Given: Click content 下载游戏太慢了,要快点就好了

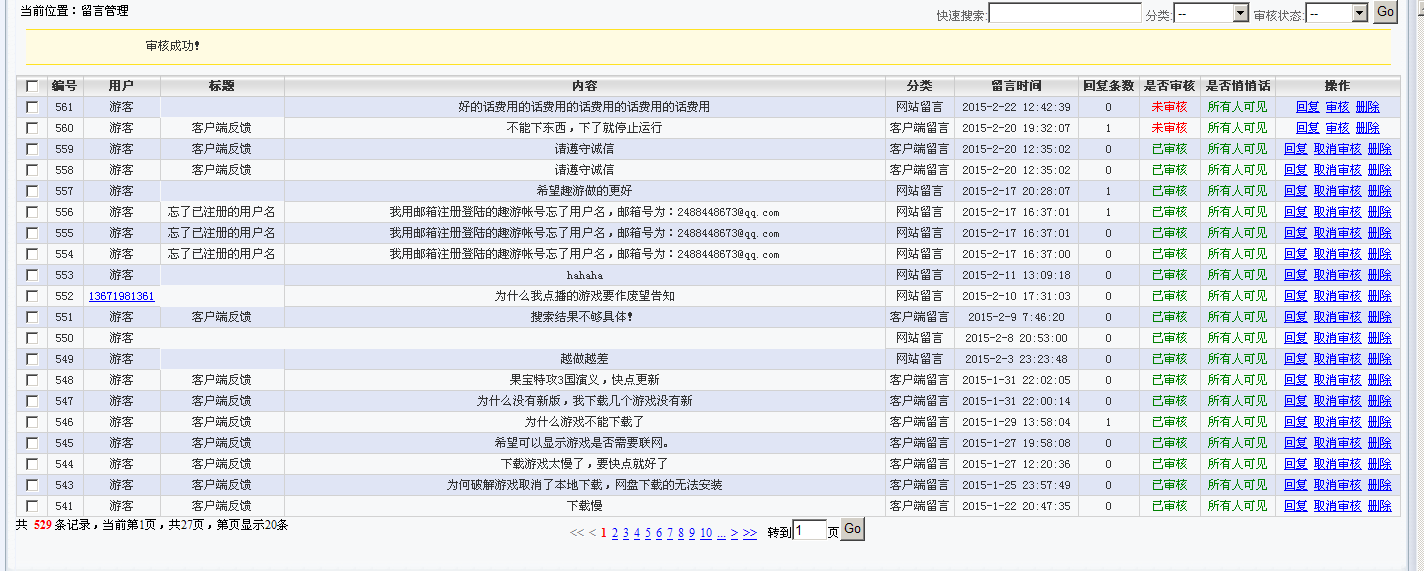Looking at the screenshot, I should (x=585, y=464).
